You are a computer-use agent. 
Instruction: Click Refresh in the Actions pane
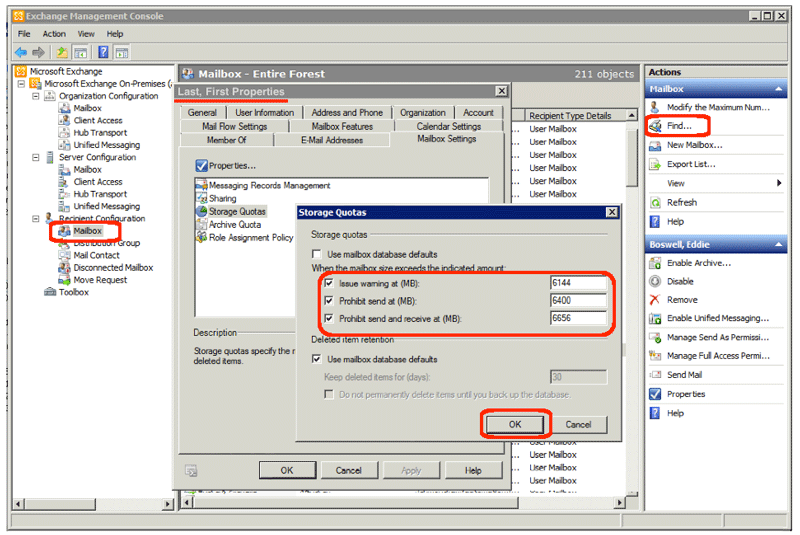click(x=682, y=202)
